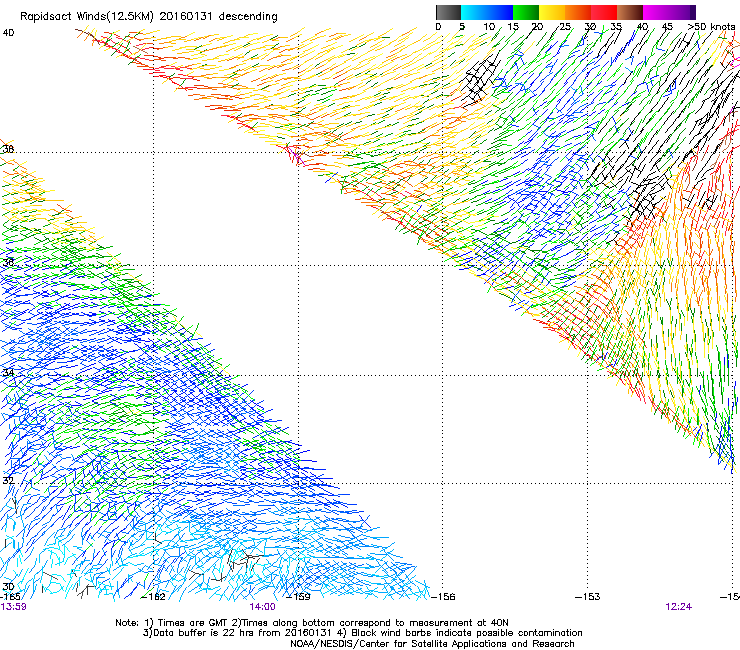Click the brown 35-40 knots legend swatch
Viewport: 740px width, 650px height.
(630, 12)
